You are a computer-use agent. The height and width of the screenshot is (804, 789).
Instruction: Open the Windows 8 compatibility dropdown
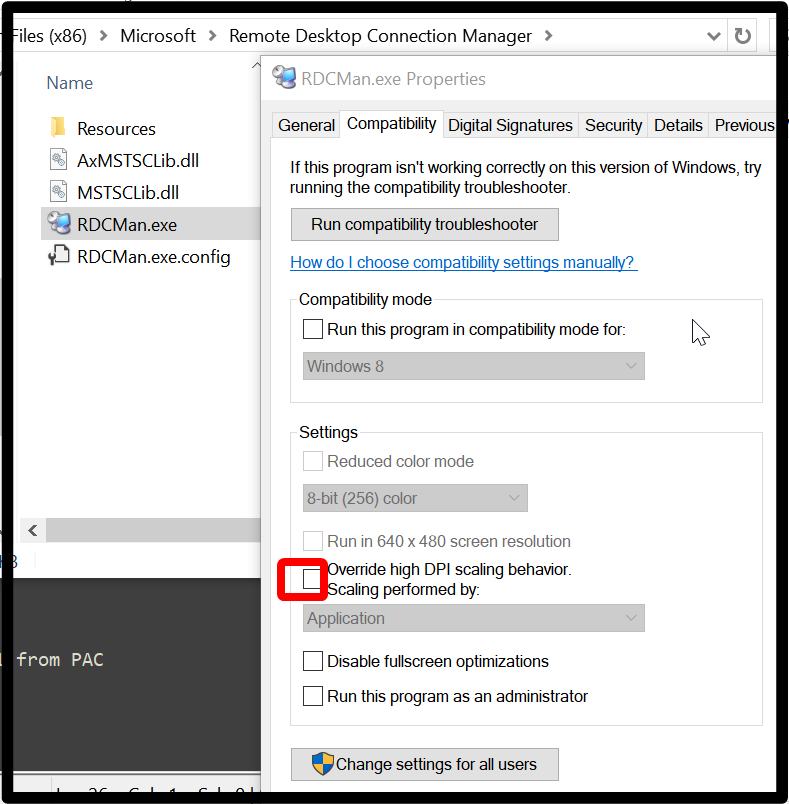(473, 366)
